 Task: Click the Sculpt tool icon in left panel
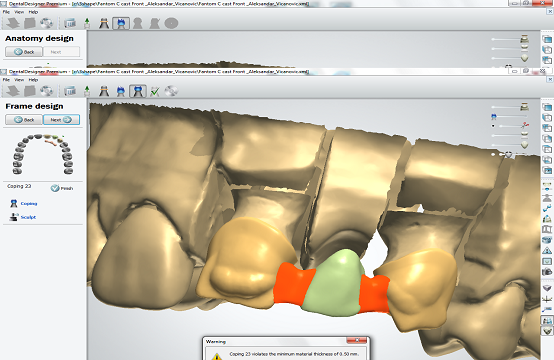click(x=14, y=217)
